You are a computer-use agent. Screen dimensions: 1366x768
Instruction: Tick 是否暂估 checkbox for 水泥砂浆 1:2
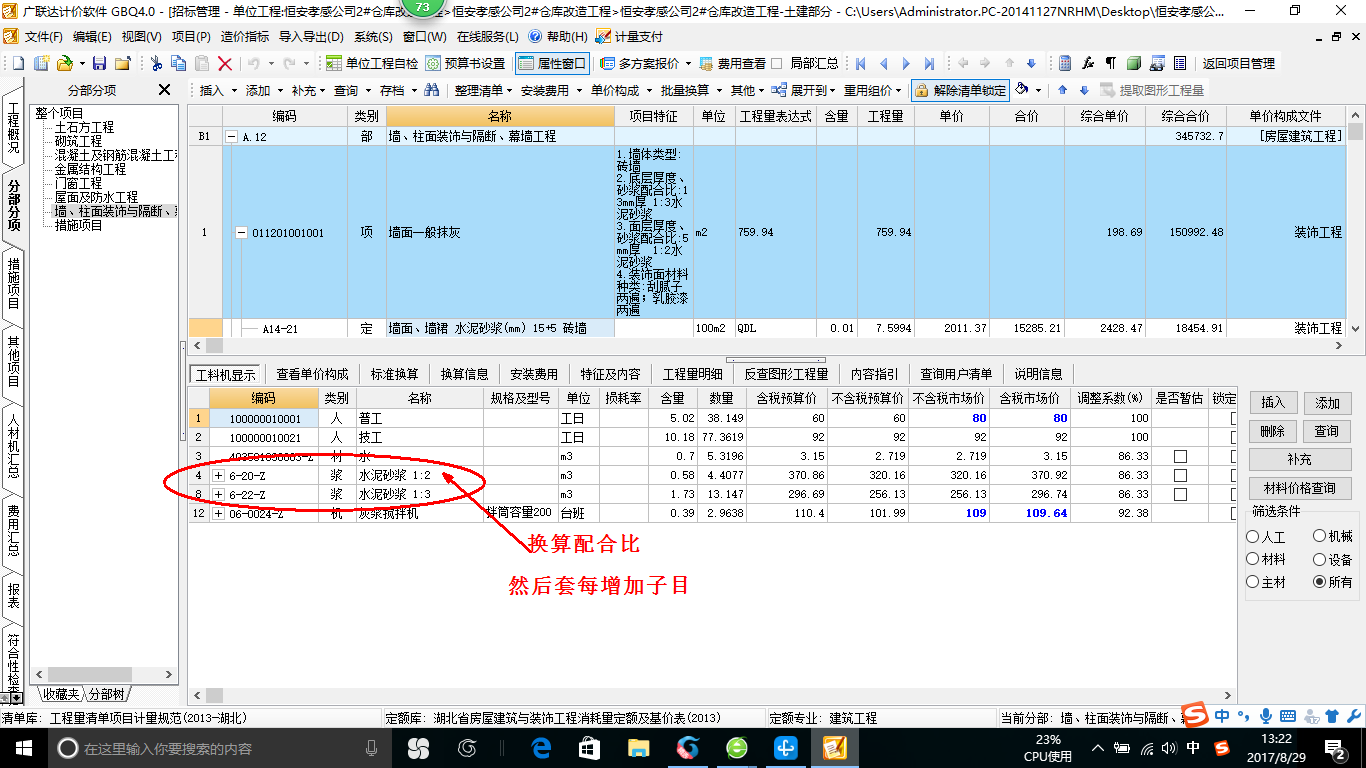(x=1180, y=475)
